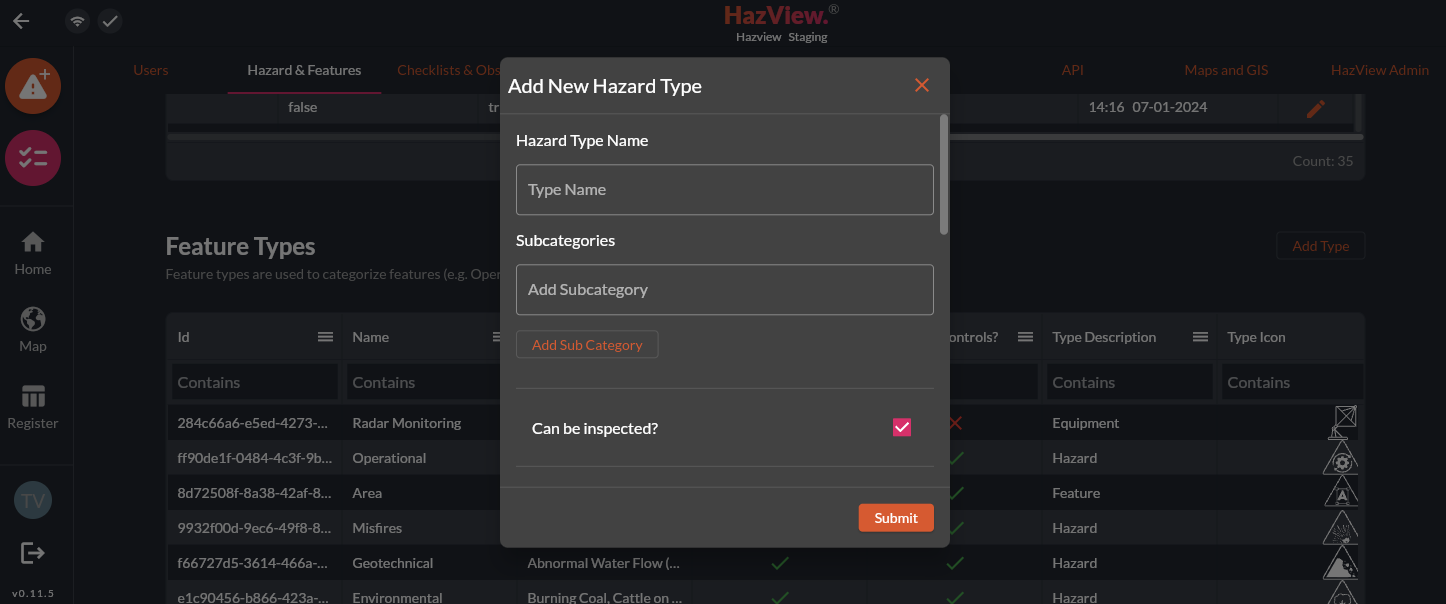This screenshot has height=604, width=1446.
Task: Open the Maps and GIS tab
Action: click(x=1226, y=70)
